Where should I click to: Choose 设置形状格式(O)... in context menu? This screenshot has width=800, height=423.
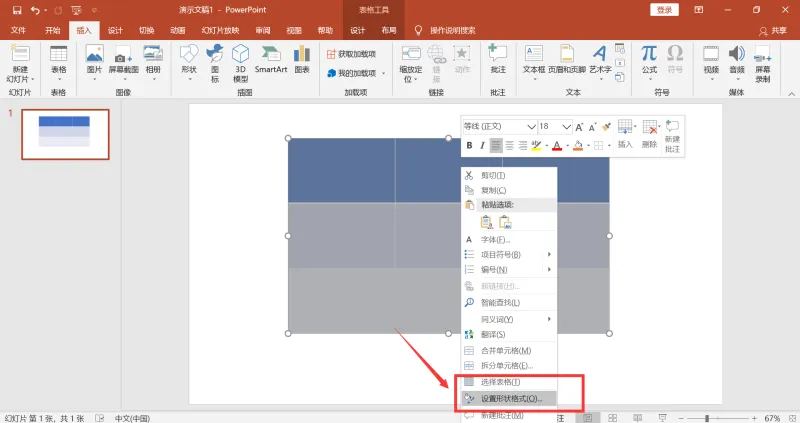pyautogui.click(x=509, y=399)
